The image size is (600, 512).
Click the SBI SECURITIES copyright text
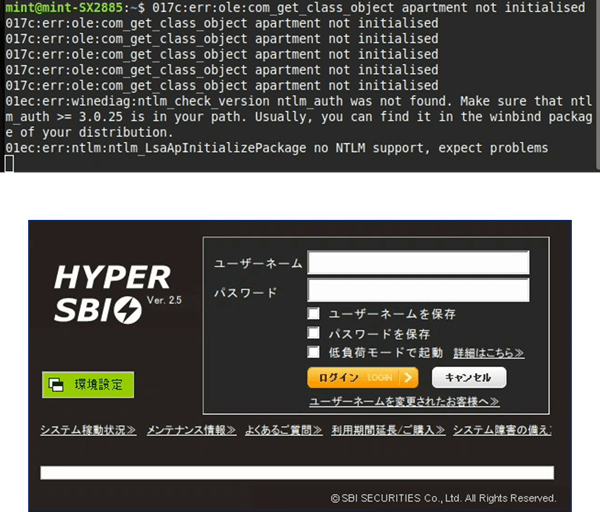443,498
